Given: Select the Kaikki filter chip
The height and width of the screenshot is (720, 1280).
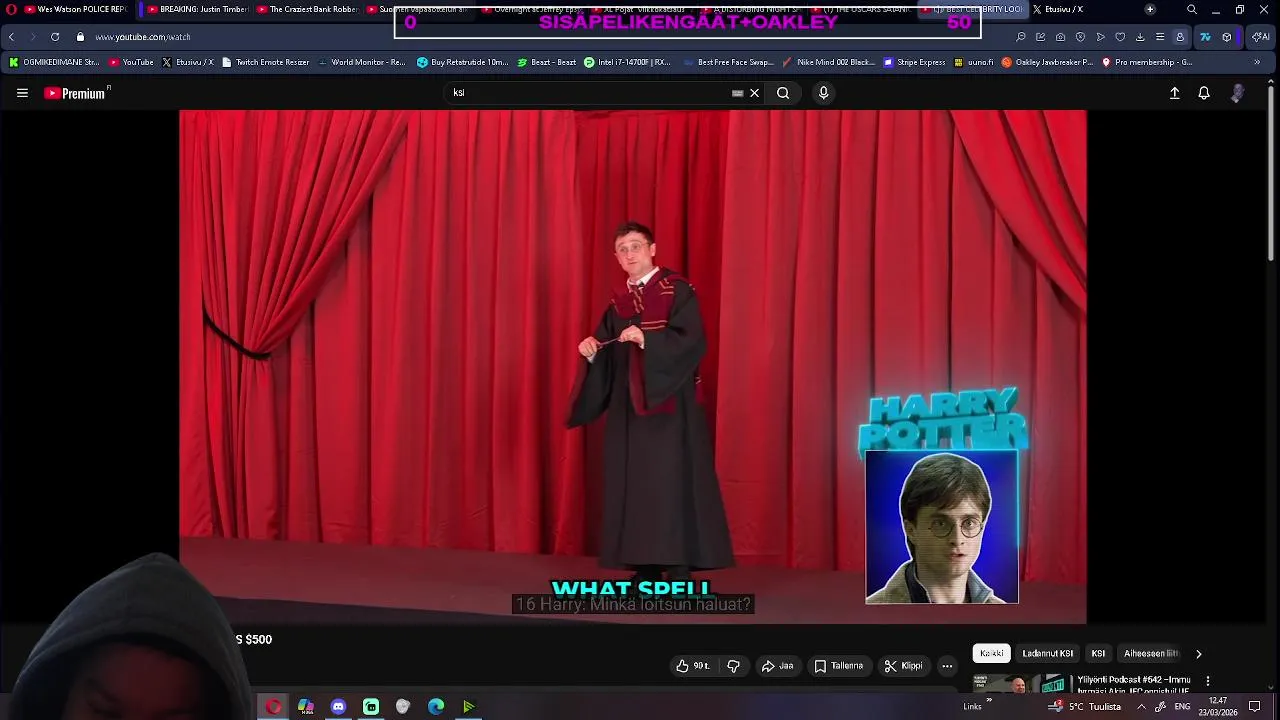Looking at the screenshot, I should [992, 653].
